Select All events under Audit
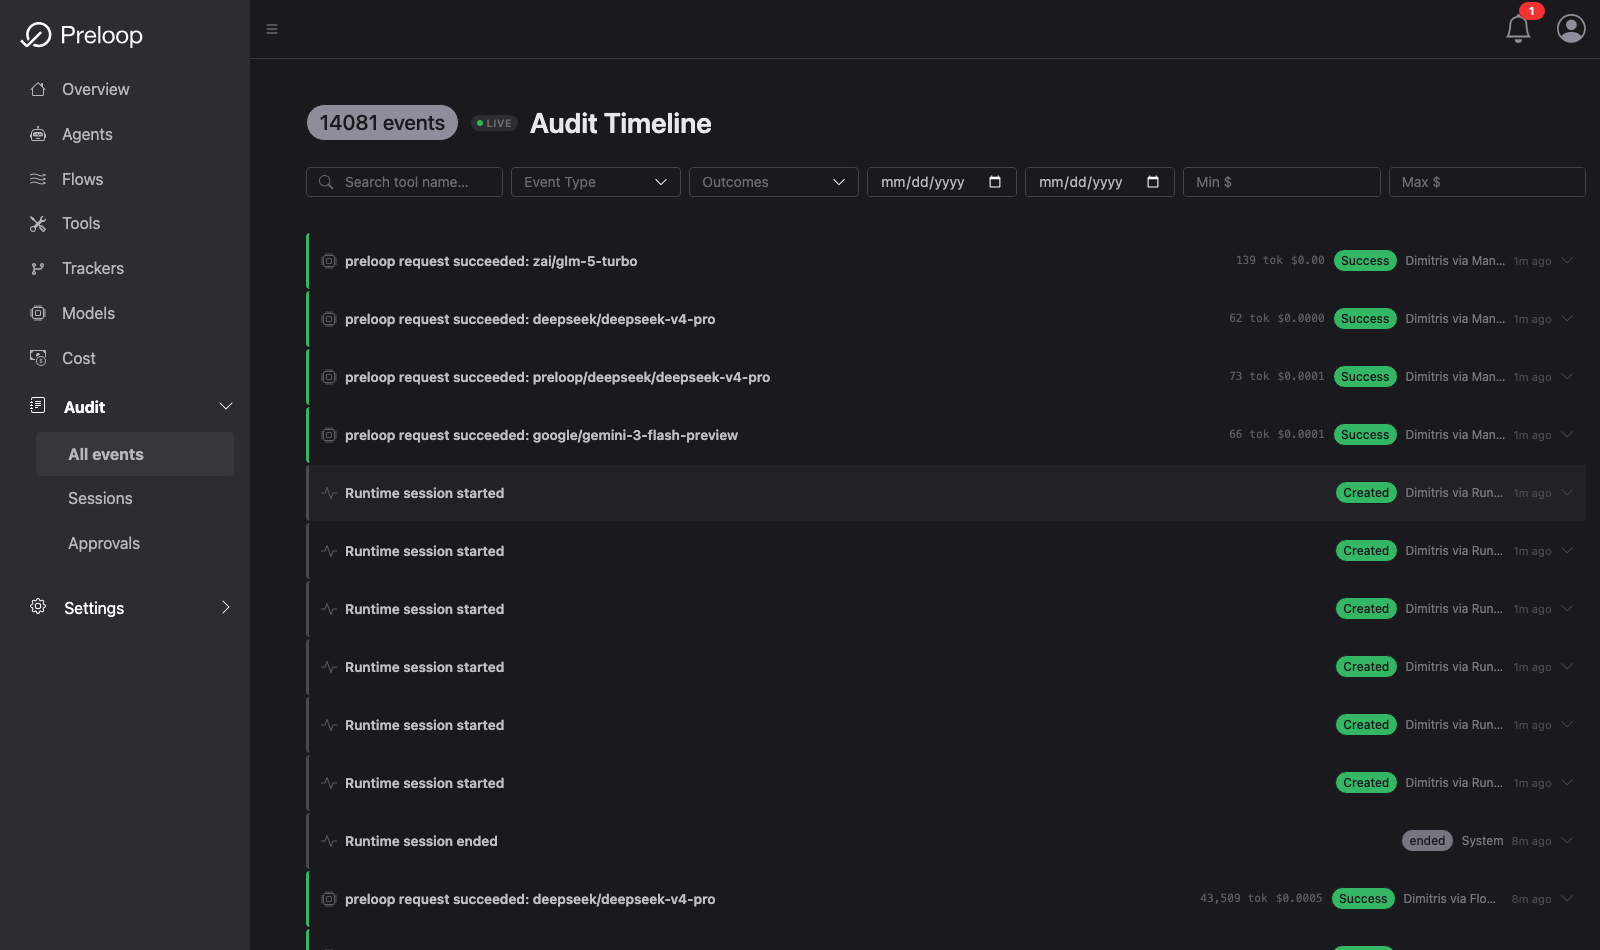Screen dimensions: 1600x950 [x=135, y=454]
